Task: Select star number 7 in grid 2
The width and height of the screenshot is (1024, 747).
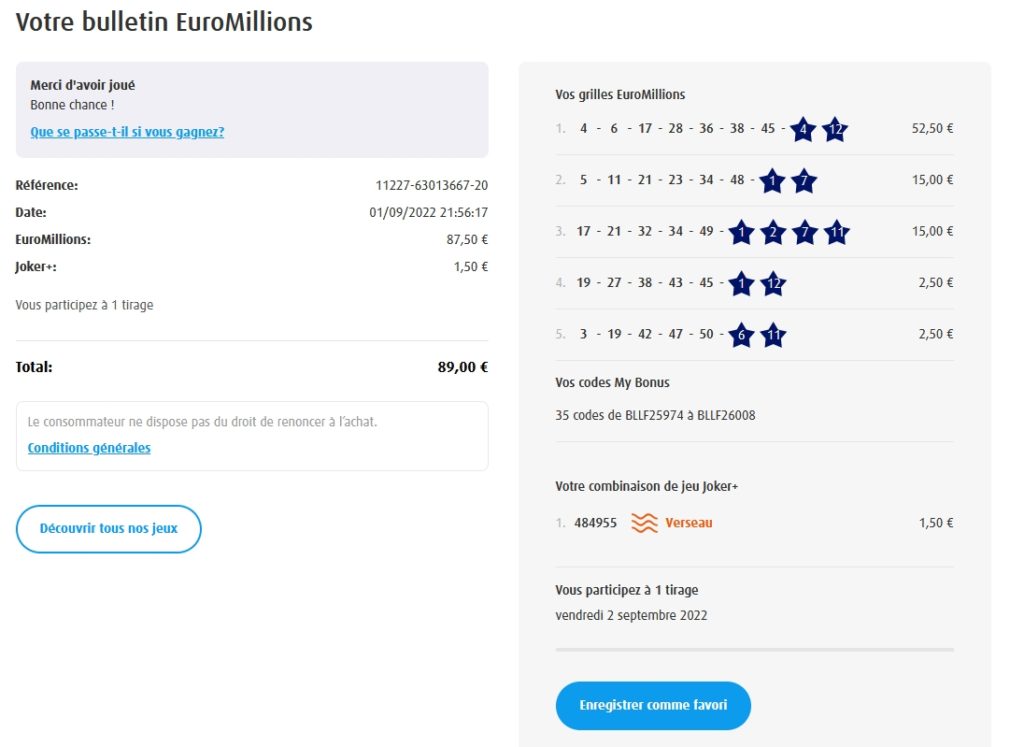Action: [804, 181]
